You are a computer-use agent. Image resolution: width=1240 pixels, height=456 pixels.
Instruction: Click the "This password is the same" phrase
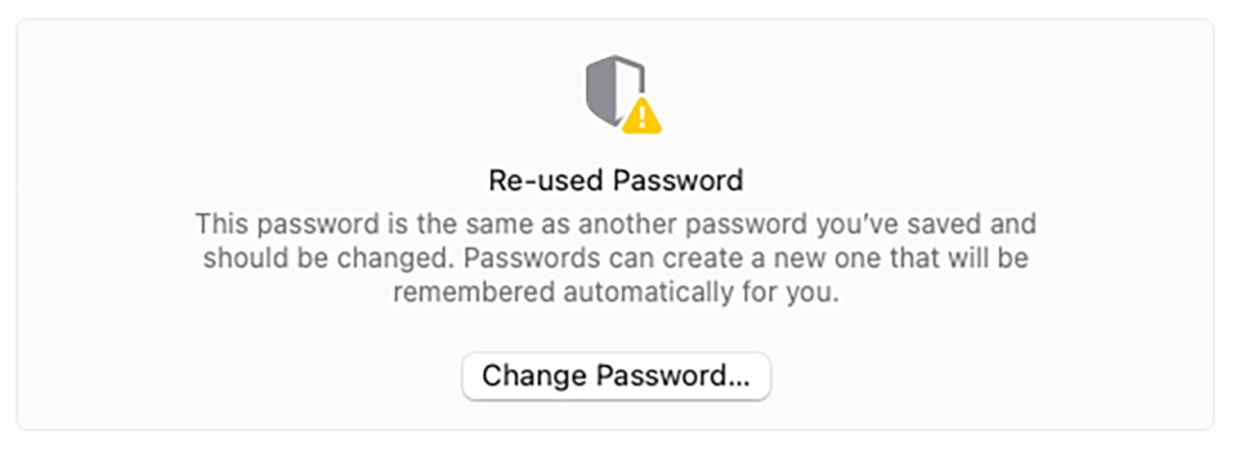370,222
